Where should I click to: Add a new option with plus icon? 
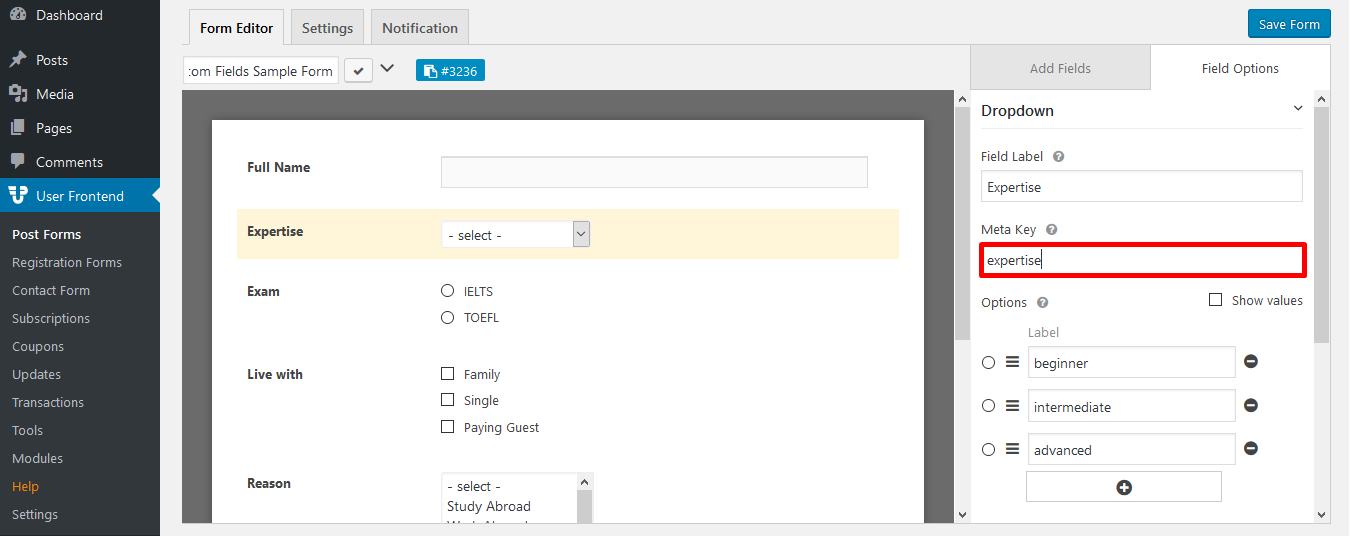pyautogui.click(x=1123, y=487)
